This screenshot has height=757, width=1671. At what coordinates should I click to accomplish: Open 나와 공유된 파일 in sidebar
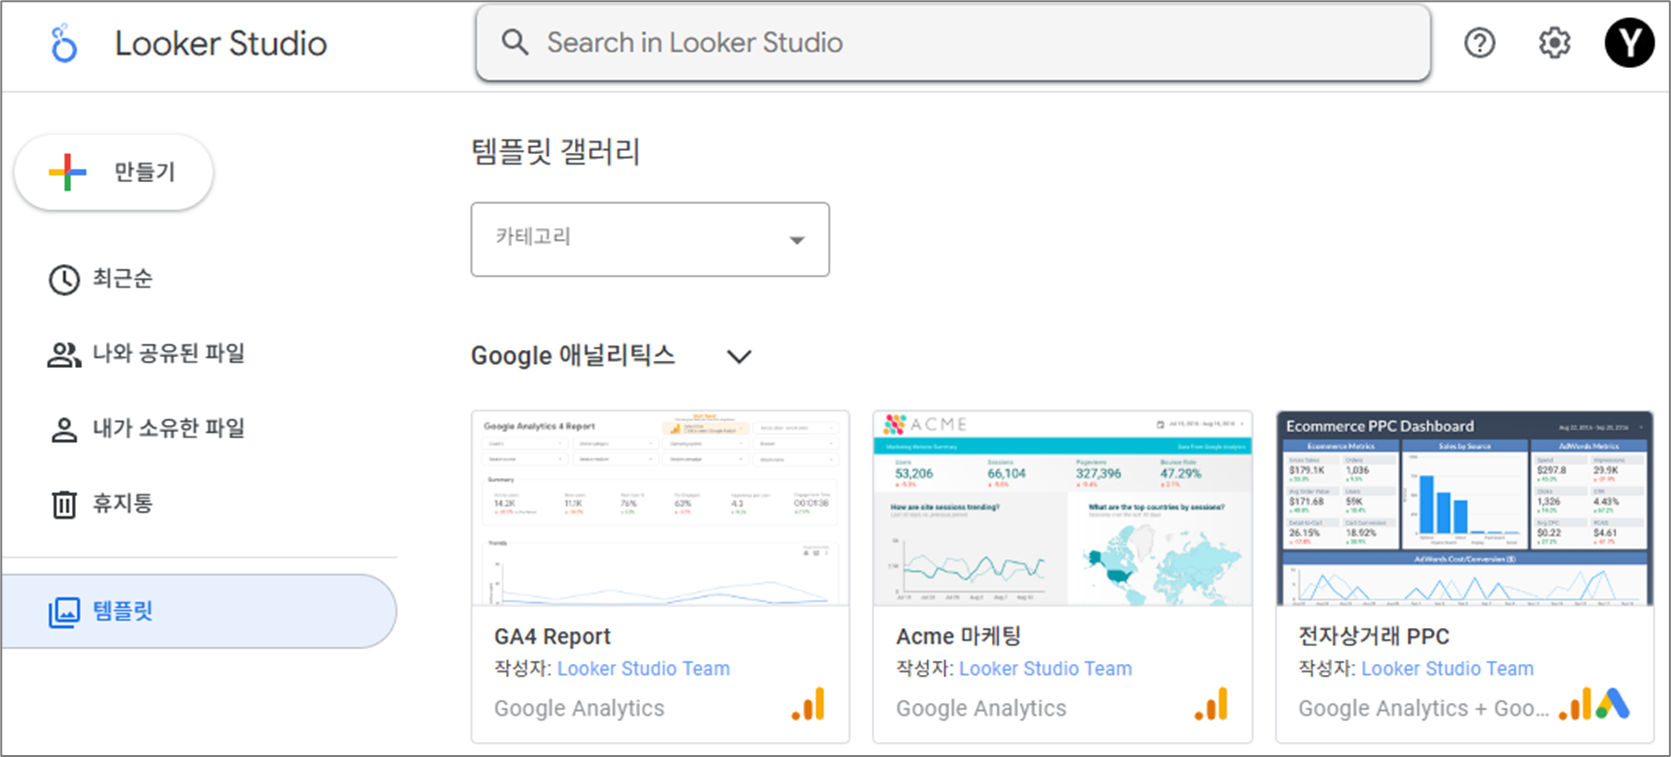click(x=169, y=354)
